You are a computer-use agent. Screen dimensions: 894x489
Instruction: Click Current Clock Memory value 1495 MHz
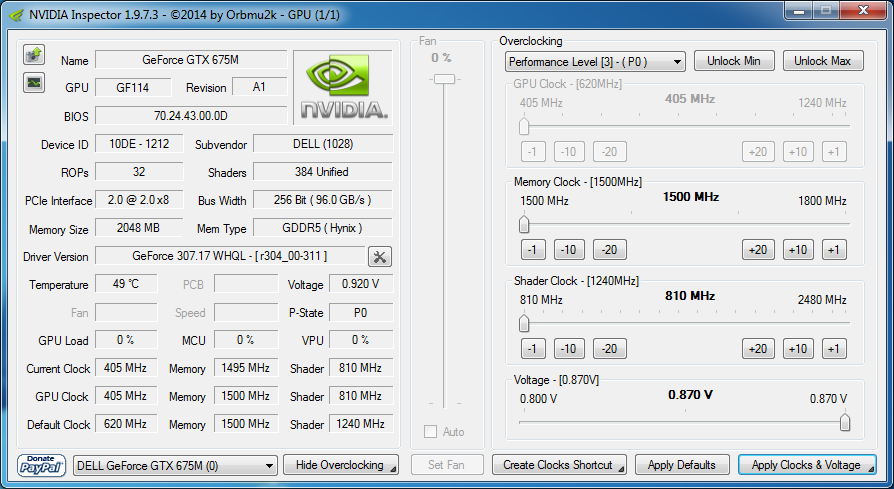246,368
